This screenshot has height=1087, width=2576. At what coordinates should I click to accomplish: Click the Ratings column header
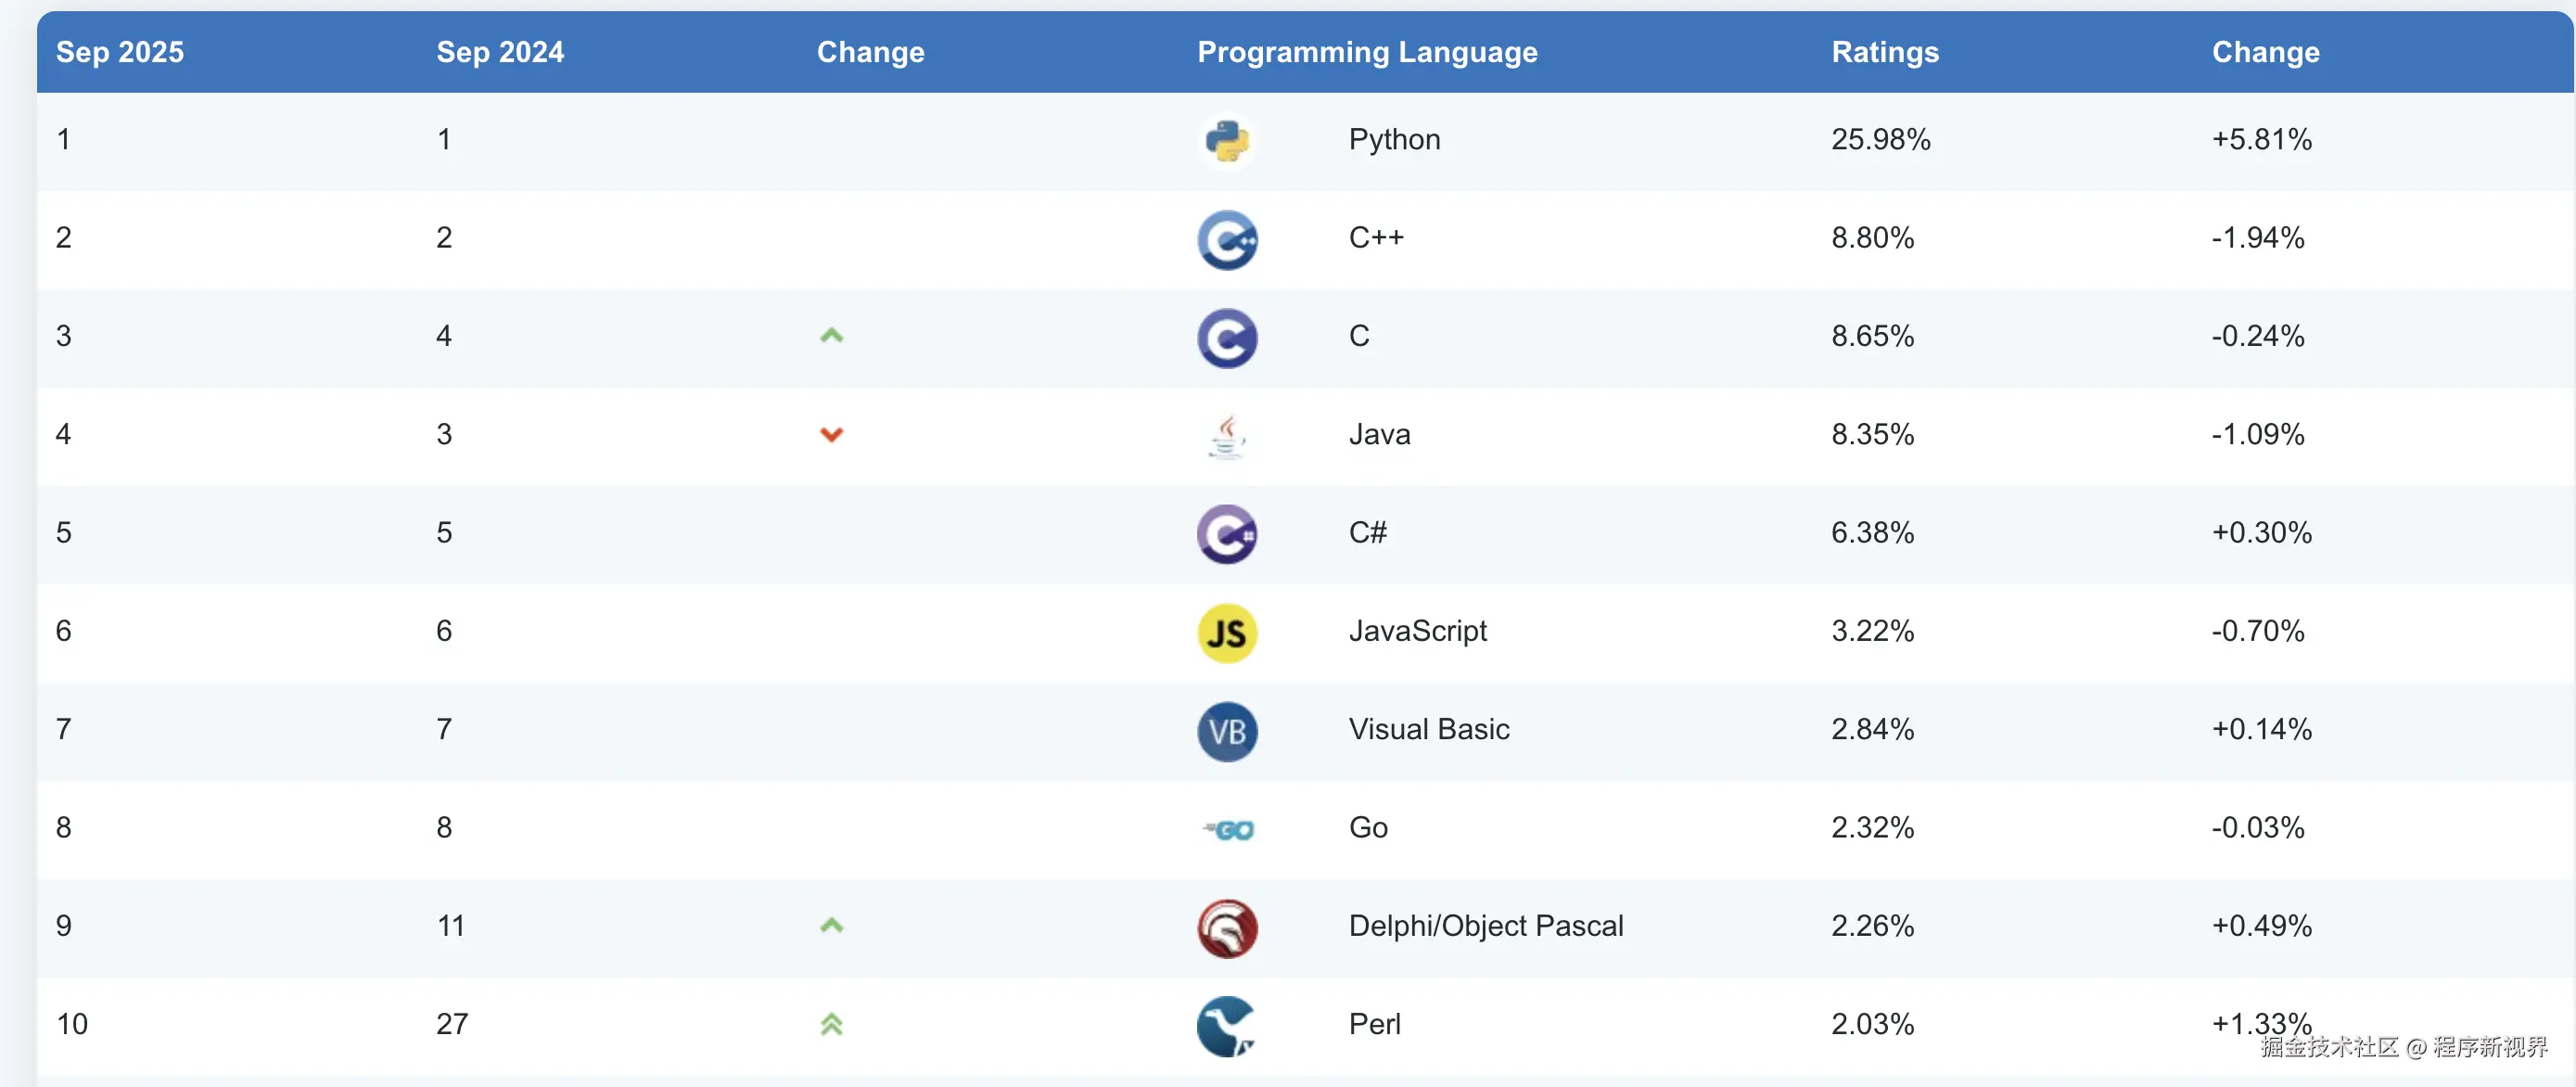pyautogui.click(x=1884, y=52)
